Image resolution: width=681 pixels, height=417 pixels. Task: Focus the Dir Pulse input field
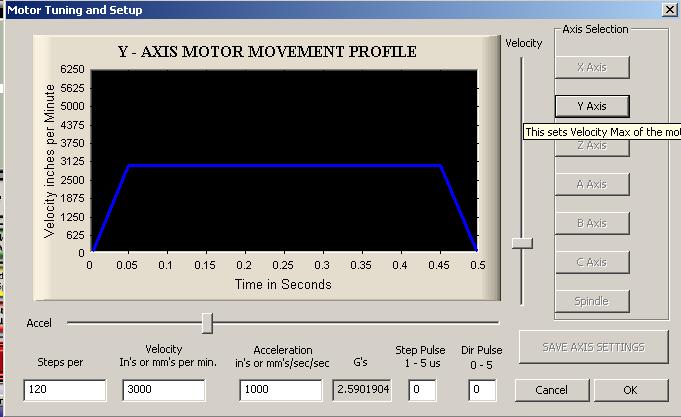point(483,389)
